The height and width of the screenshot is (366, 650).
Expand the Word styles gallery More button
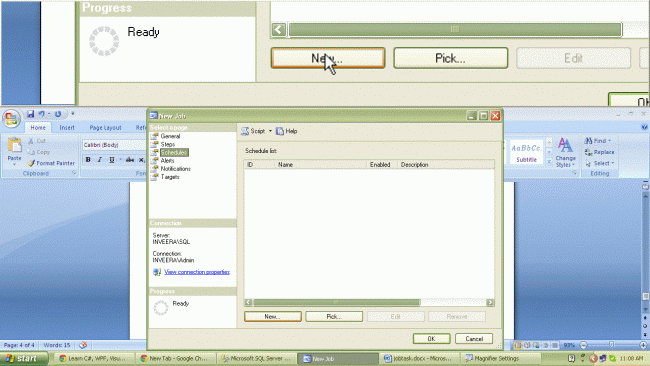coord(549,162)
